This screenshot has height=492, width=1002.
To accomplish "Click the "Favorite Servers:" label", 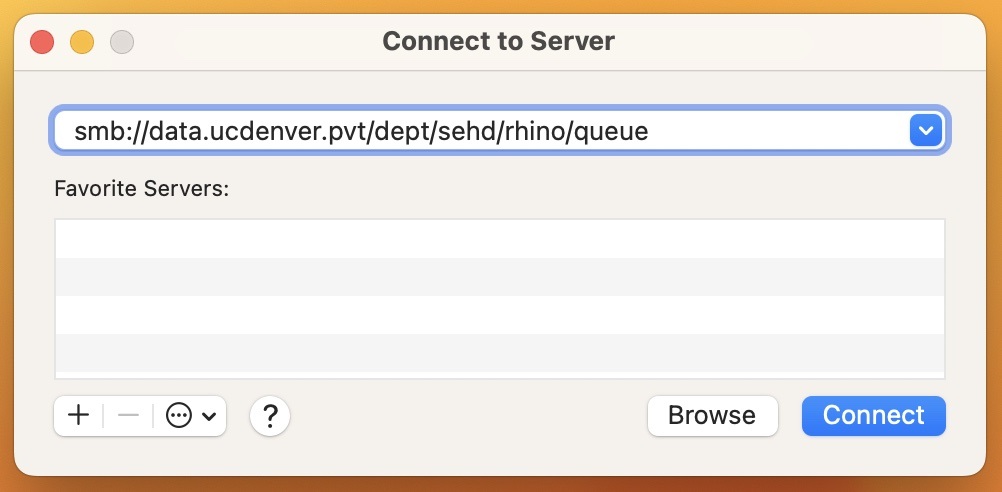I will pyautogui.click(x=142, y=188).
